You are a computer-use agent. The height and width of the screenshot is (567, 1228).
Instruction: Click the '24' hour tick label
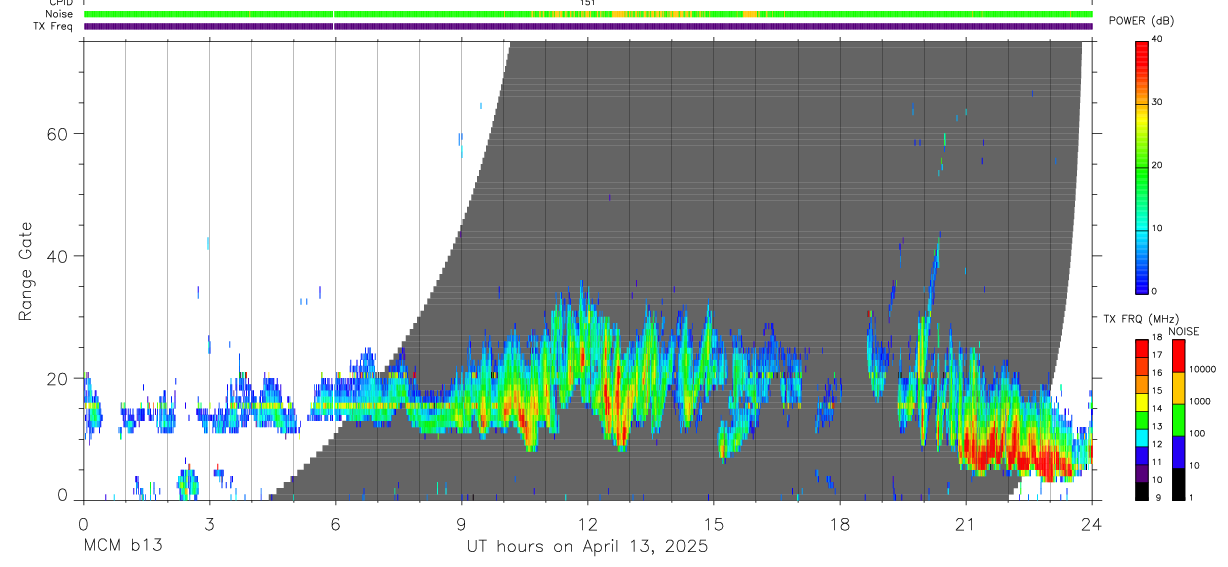click(1091, 524)
